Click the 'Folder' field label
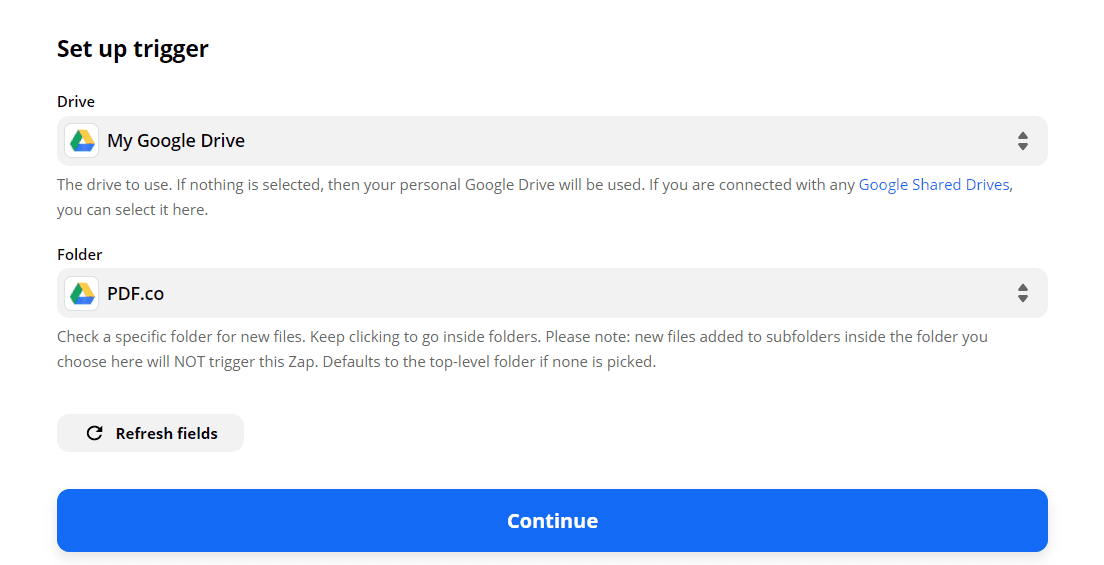1104x565 pixels. pyautogui.click(x=80, y=254)
